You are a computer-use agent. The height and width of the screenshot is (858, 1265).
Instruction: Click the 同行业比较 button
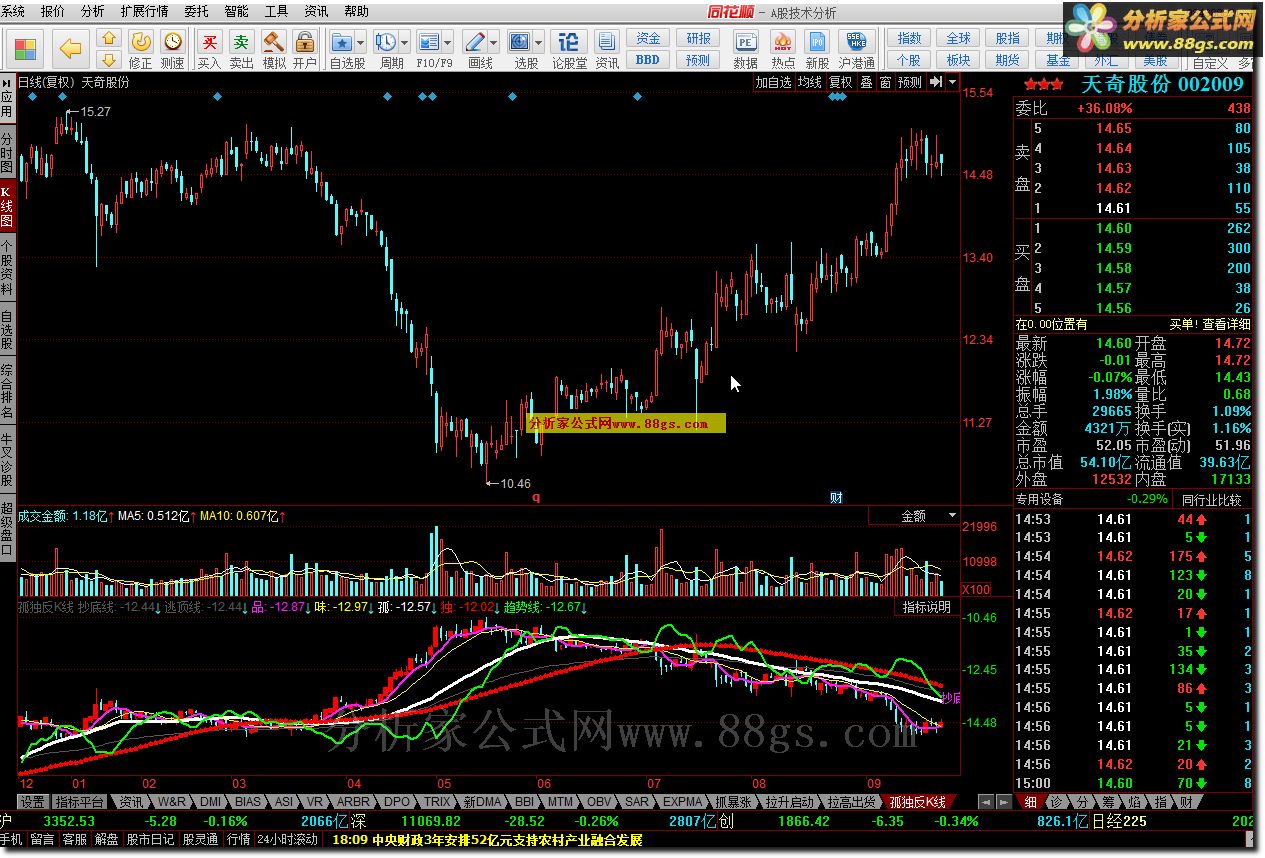point(1211,499)
